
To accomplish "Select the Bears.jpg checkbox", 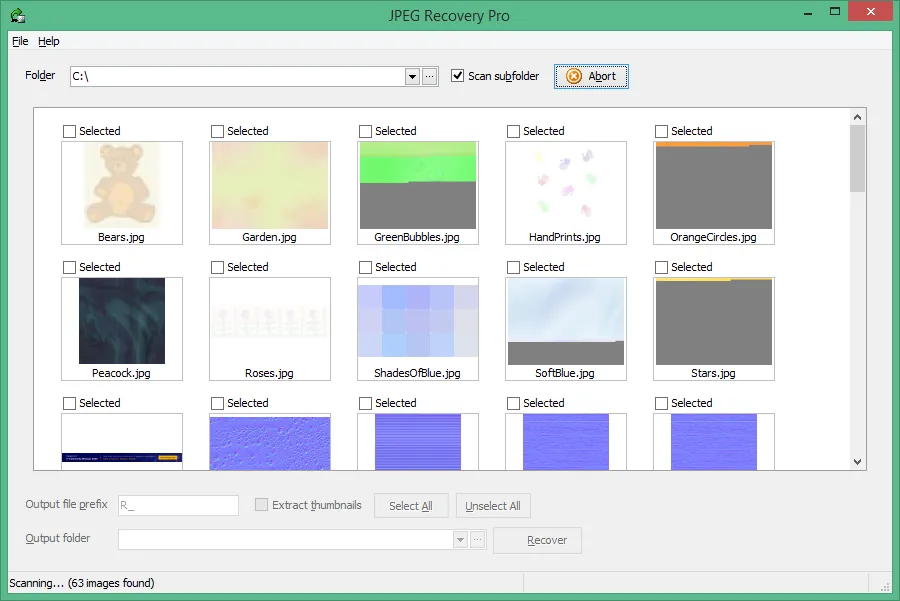I will coord(69,131).
